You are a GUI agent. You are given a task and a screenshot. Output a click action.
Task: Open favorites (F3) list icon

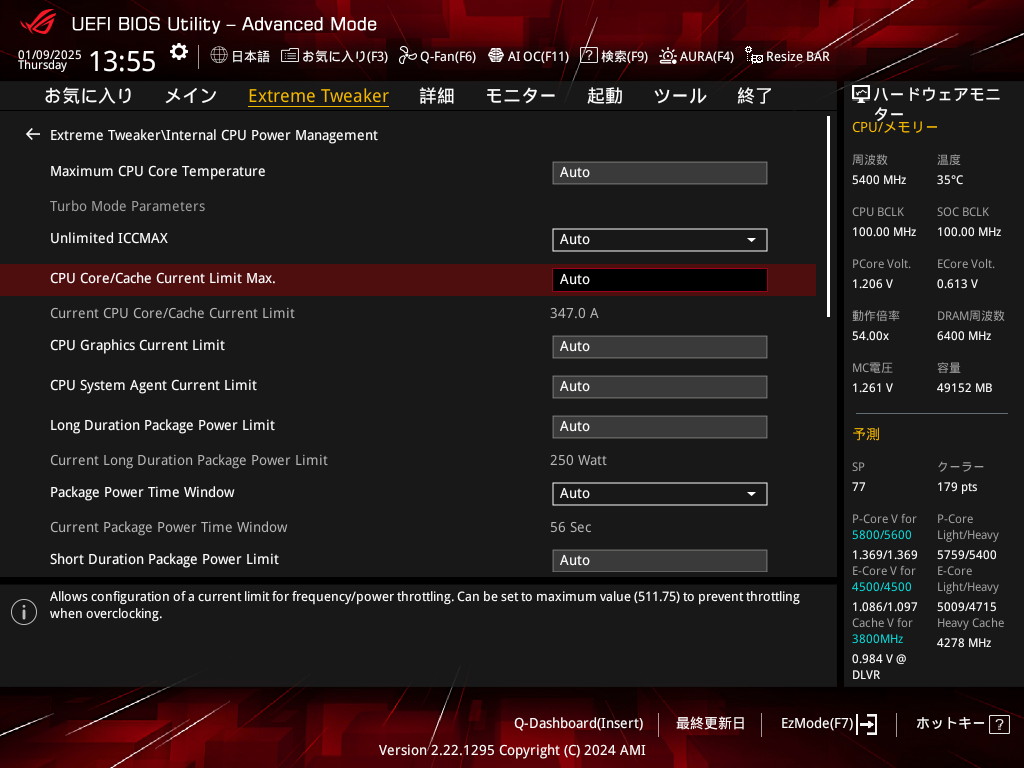pyautogui.click(x=290, y=56)
